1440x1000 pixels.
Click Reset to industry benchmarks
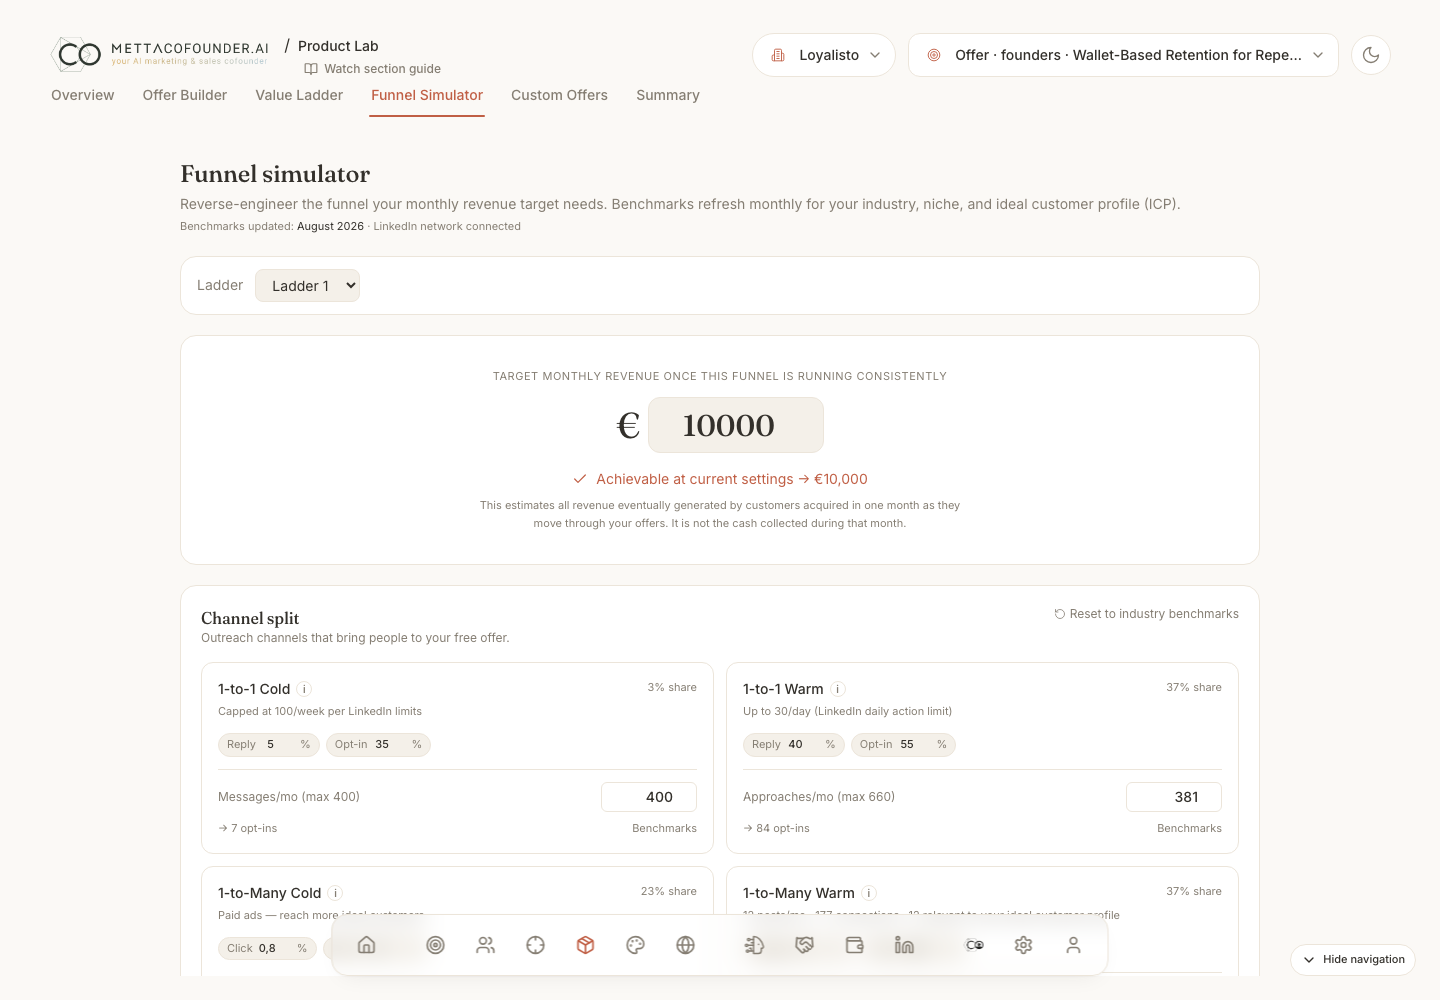1146,614
